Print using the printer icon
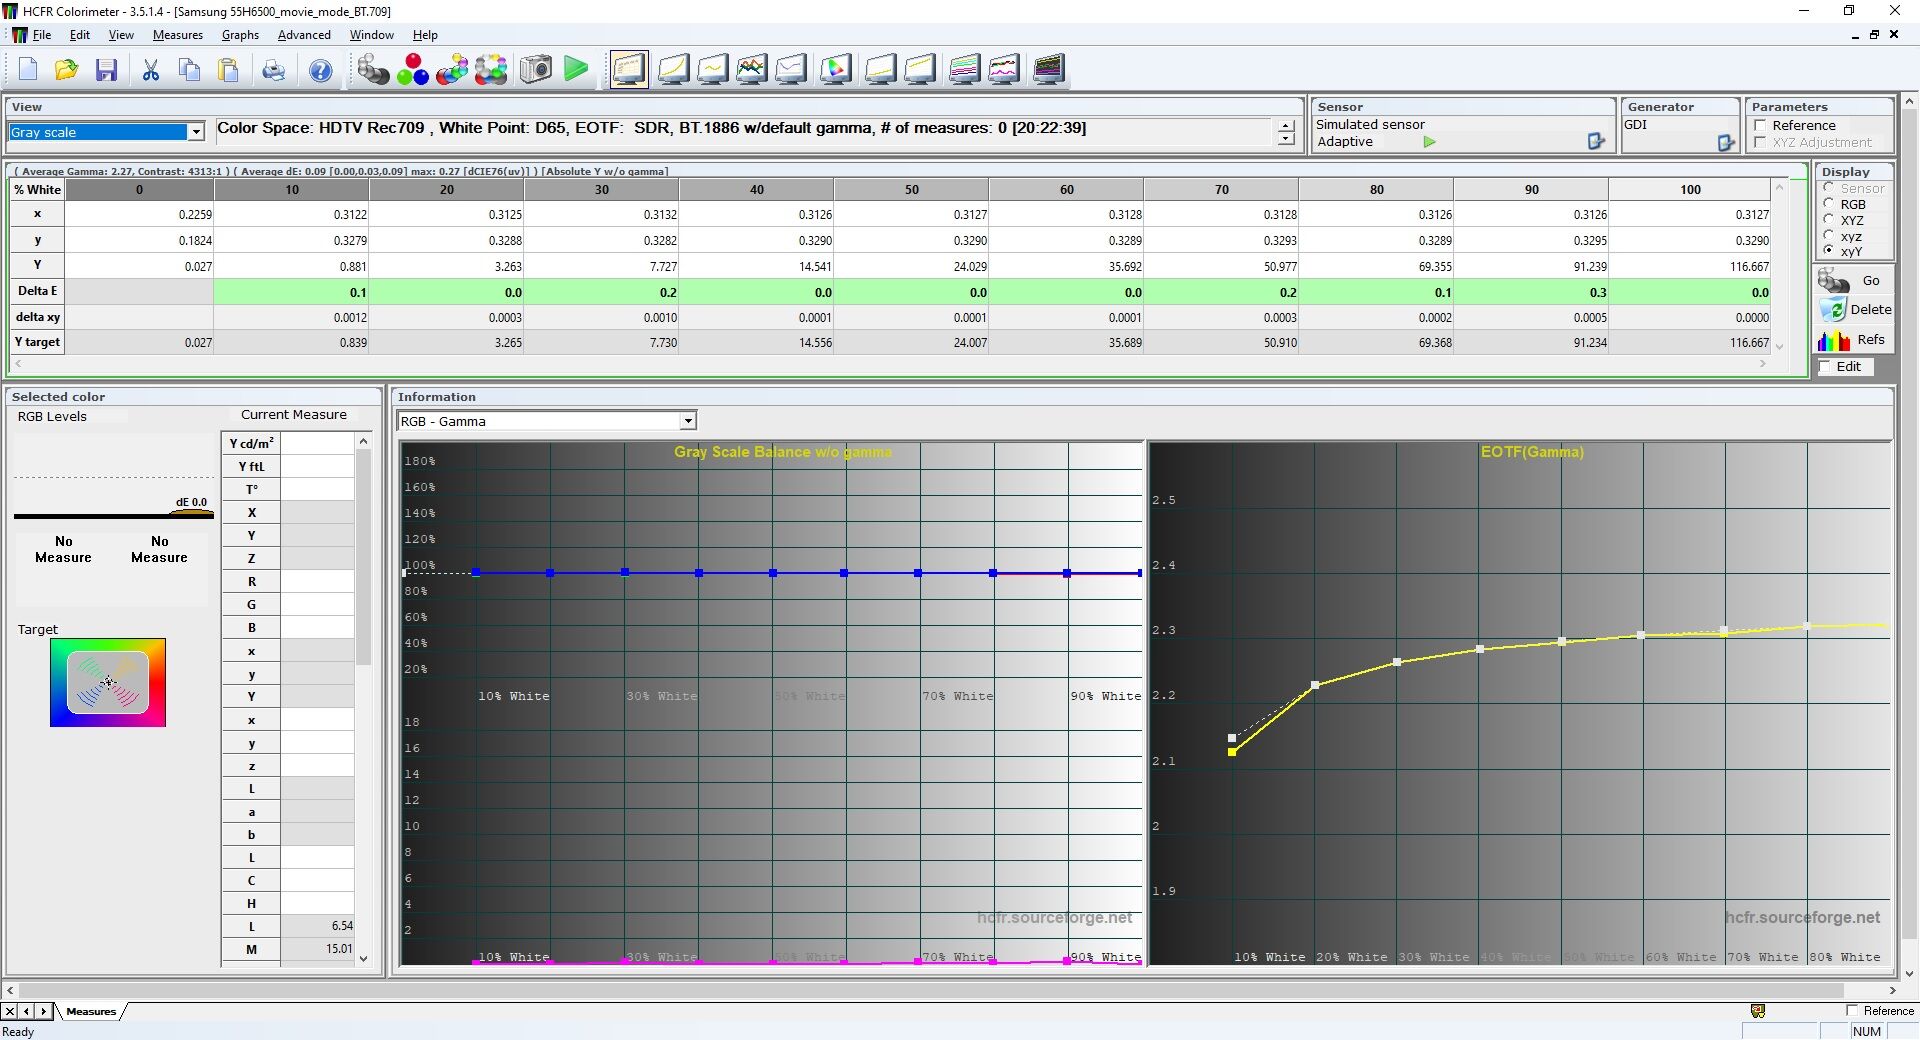This screenshot has height=1040, width=1920. point(273,69)
